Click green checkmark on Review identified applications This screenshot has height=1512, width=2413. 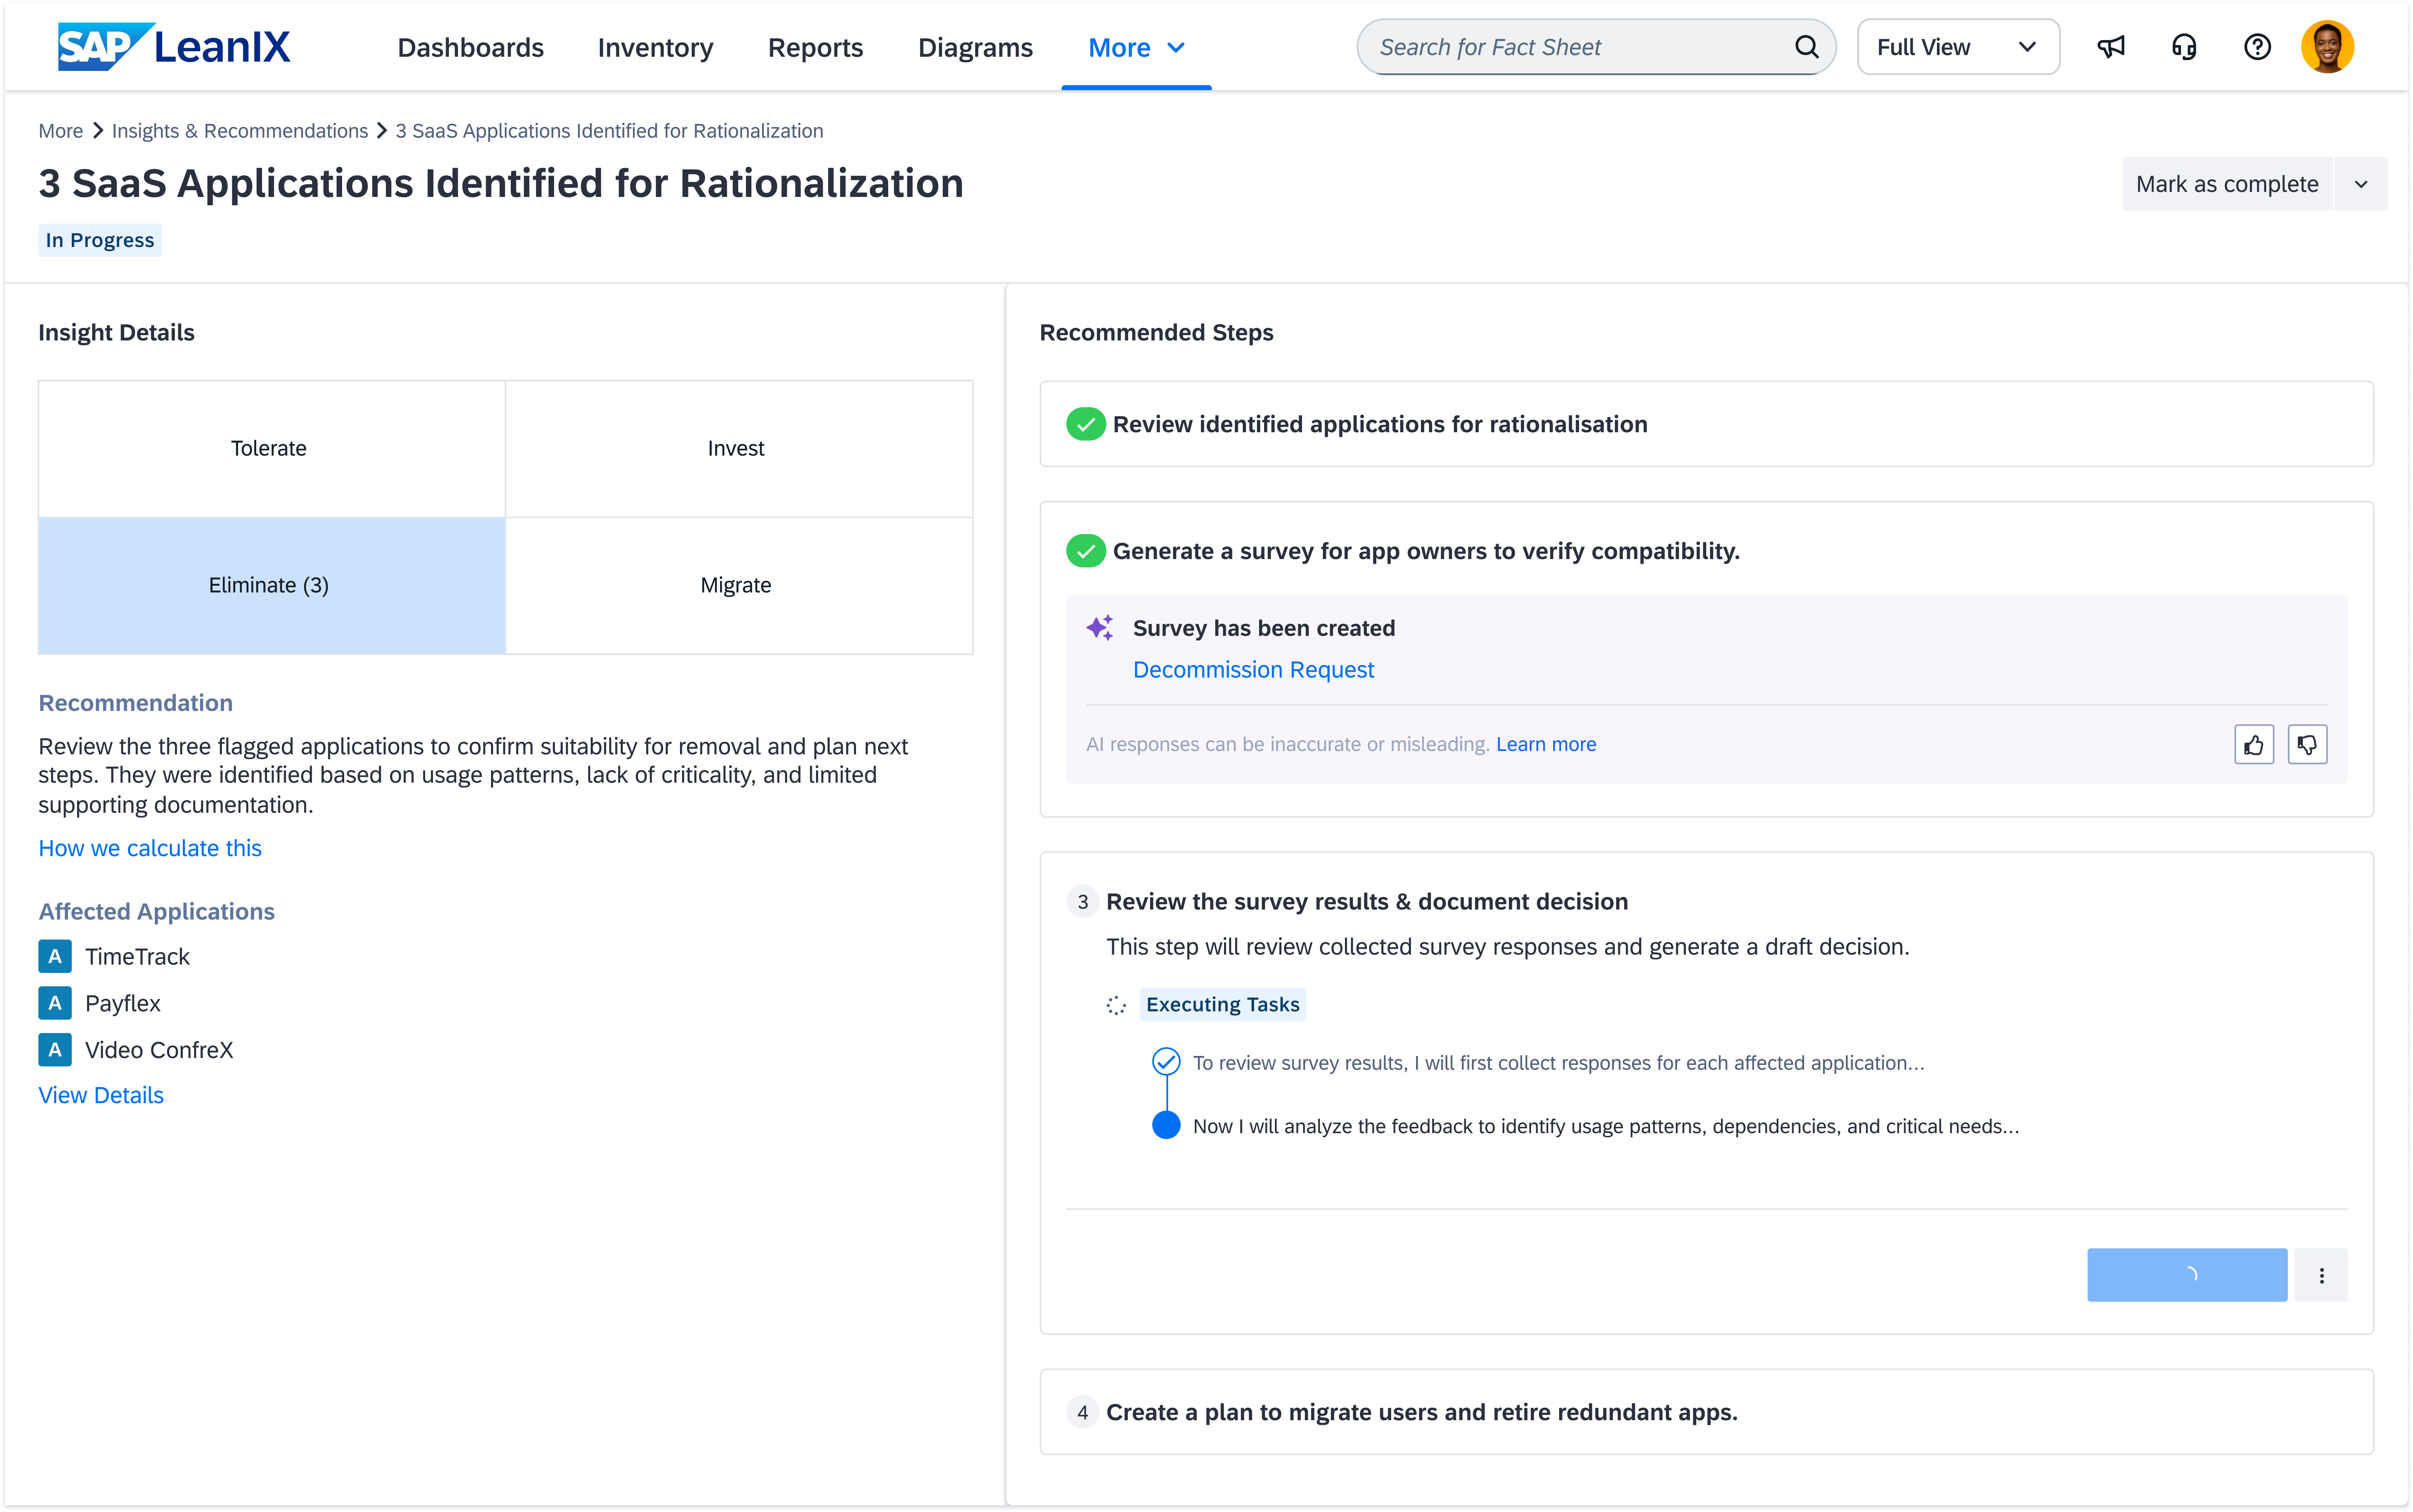point(1085,424)
